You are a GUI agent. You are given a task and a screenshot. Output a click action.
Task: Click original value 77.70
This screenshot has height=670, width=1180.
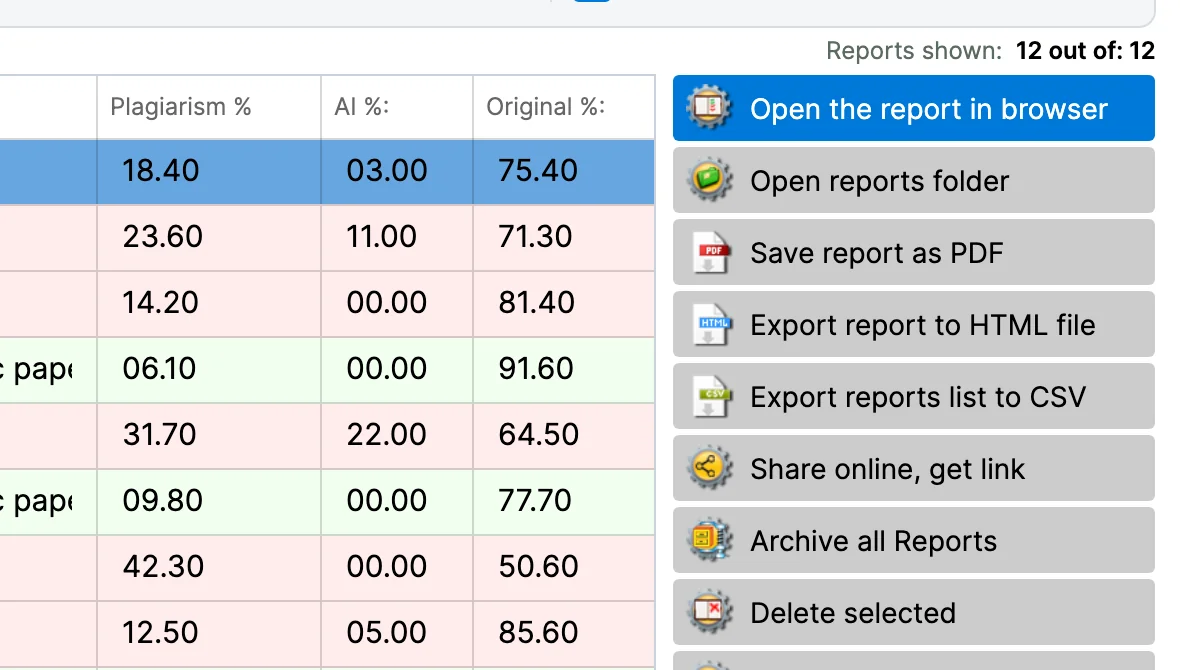(x=535, y=501)
